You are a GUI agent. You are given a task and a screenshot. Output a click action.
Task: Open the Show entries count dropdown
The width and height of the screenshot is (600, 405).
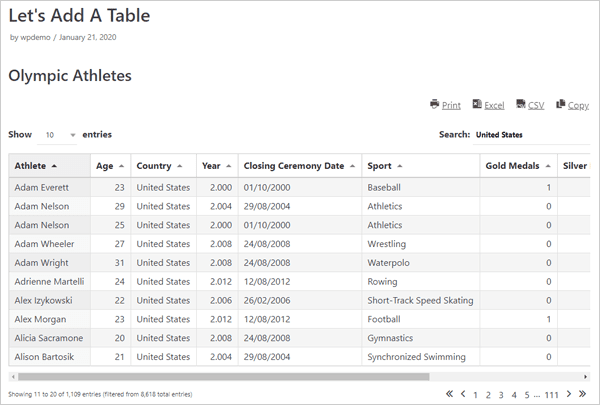57,135
